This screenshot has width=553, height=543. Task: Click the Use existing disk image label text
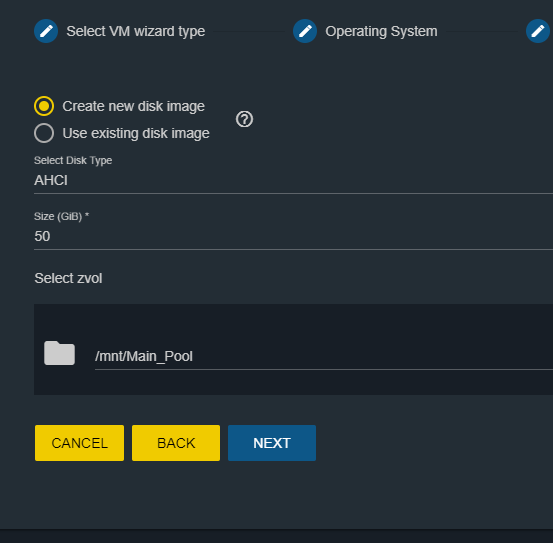point(136,134)
